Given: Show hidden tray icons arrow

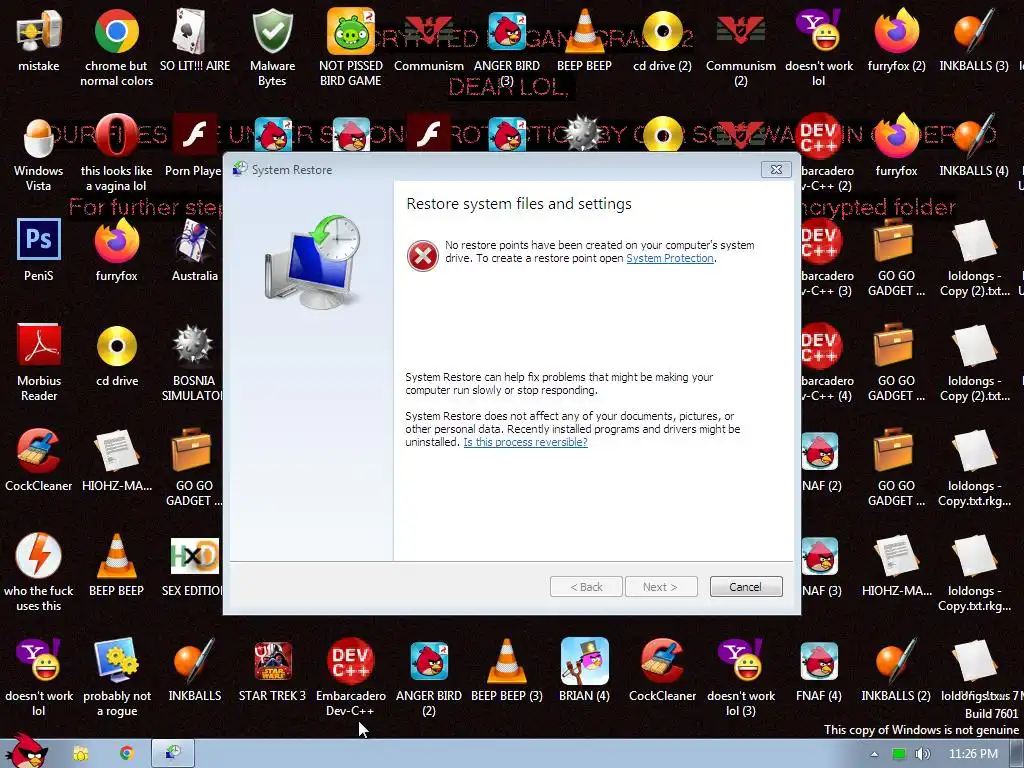Looking at the screenshot, I should pos(874,754).
